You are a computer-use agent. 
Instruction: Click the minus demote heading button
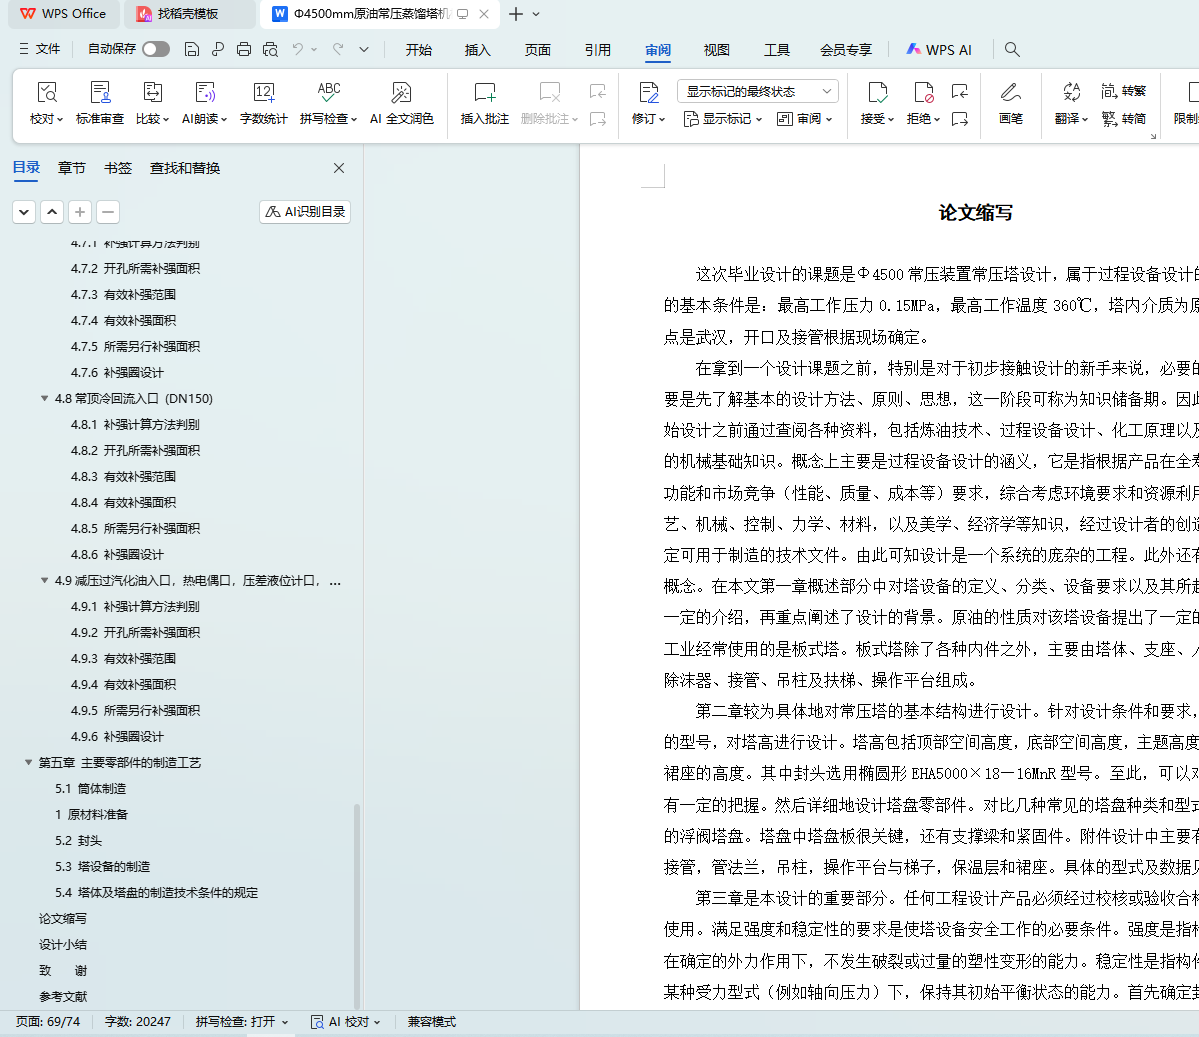108,212
